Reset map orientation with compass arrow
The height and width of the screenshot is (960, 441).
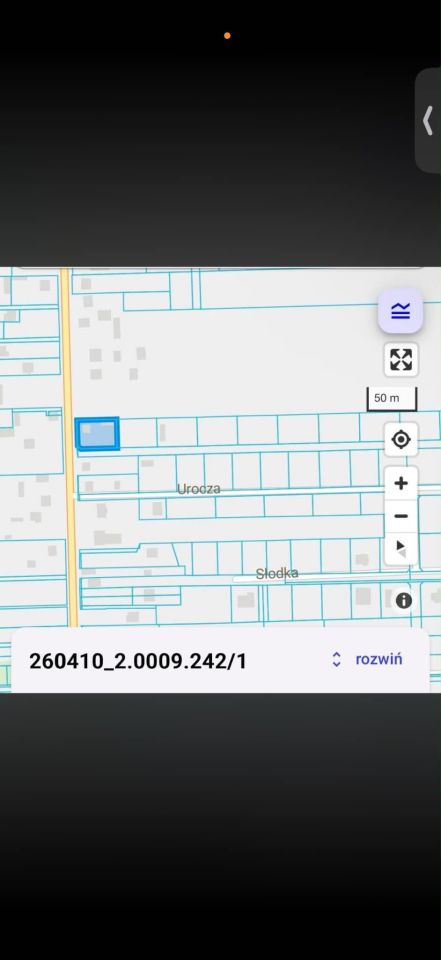click(401, 549)
